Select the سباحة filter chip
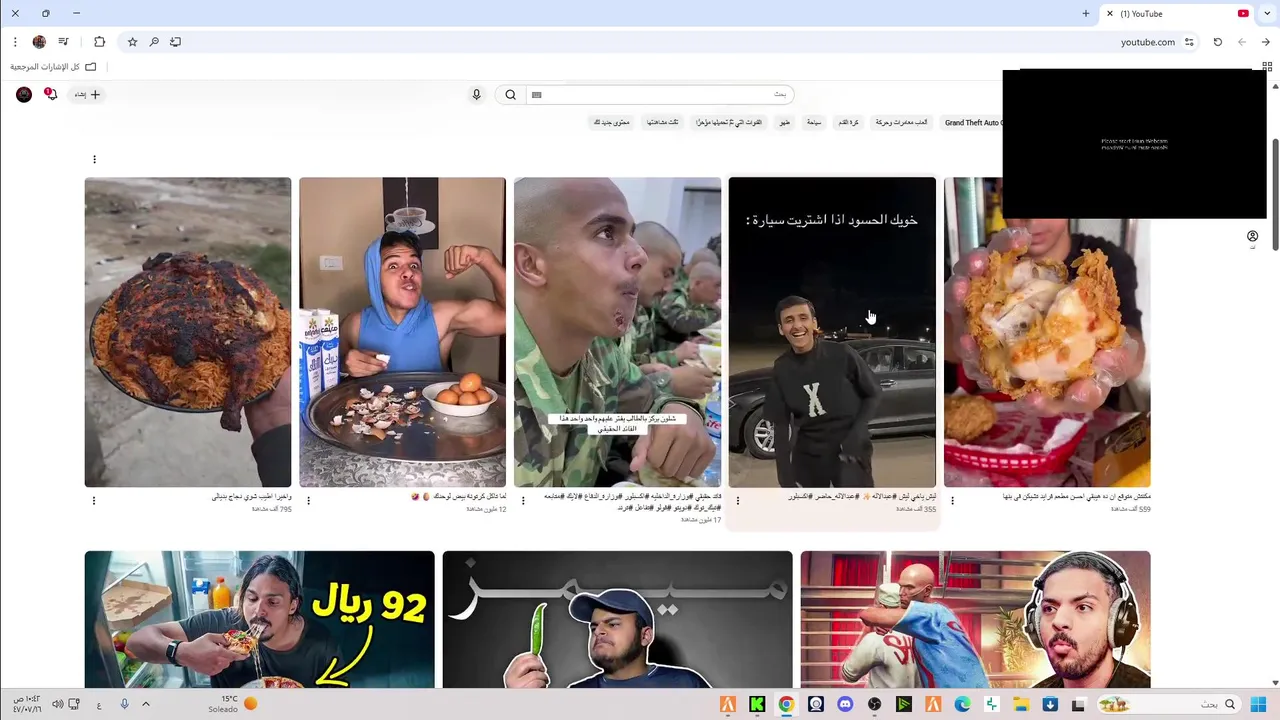The height and width of the screenshot is (720, 1280). click(x=814, y=122)
